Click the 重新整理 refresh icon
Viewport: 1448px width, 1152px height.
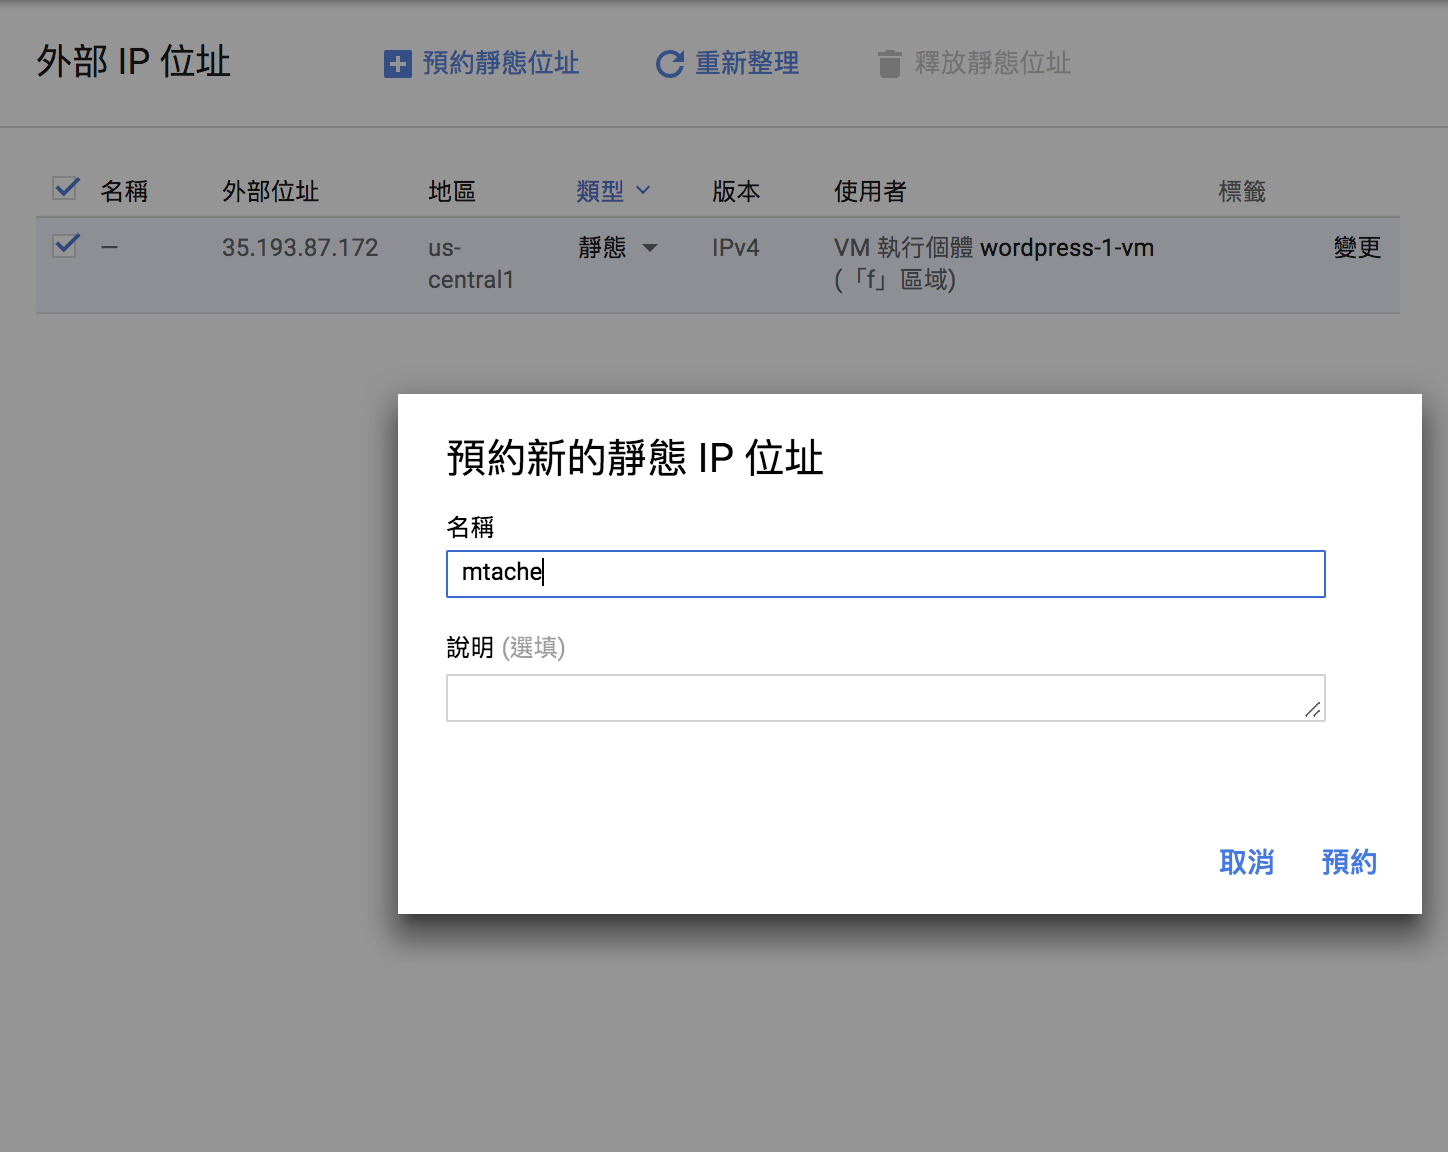click(670, 64)
